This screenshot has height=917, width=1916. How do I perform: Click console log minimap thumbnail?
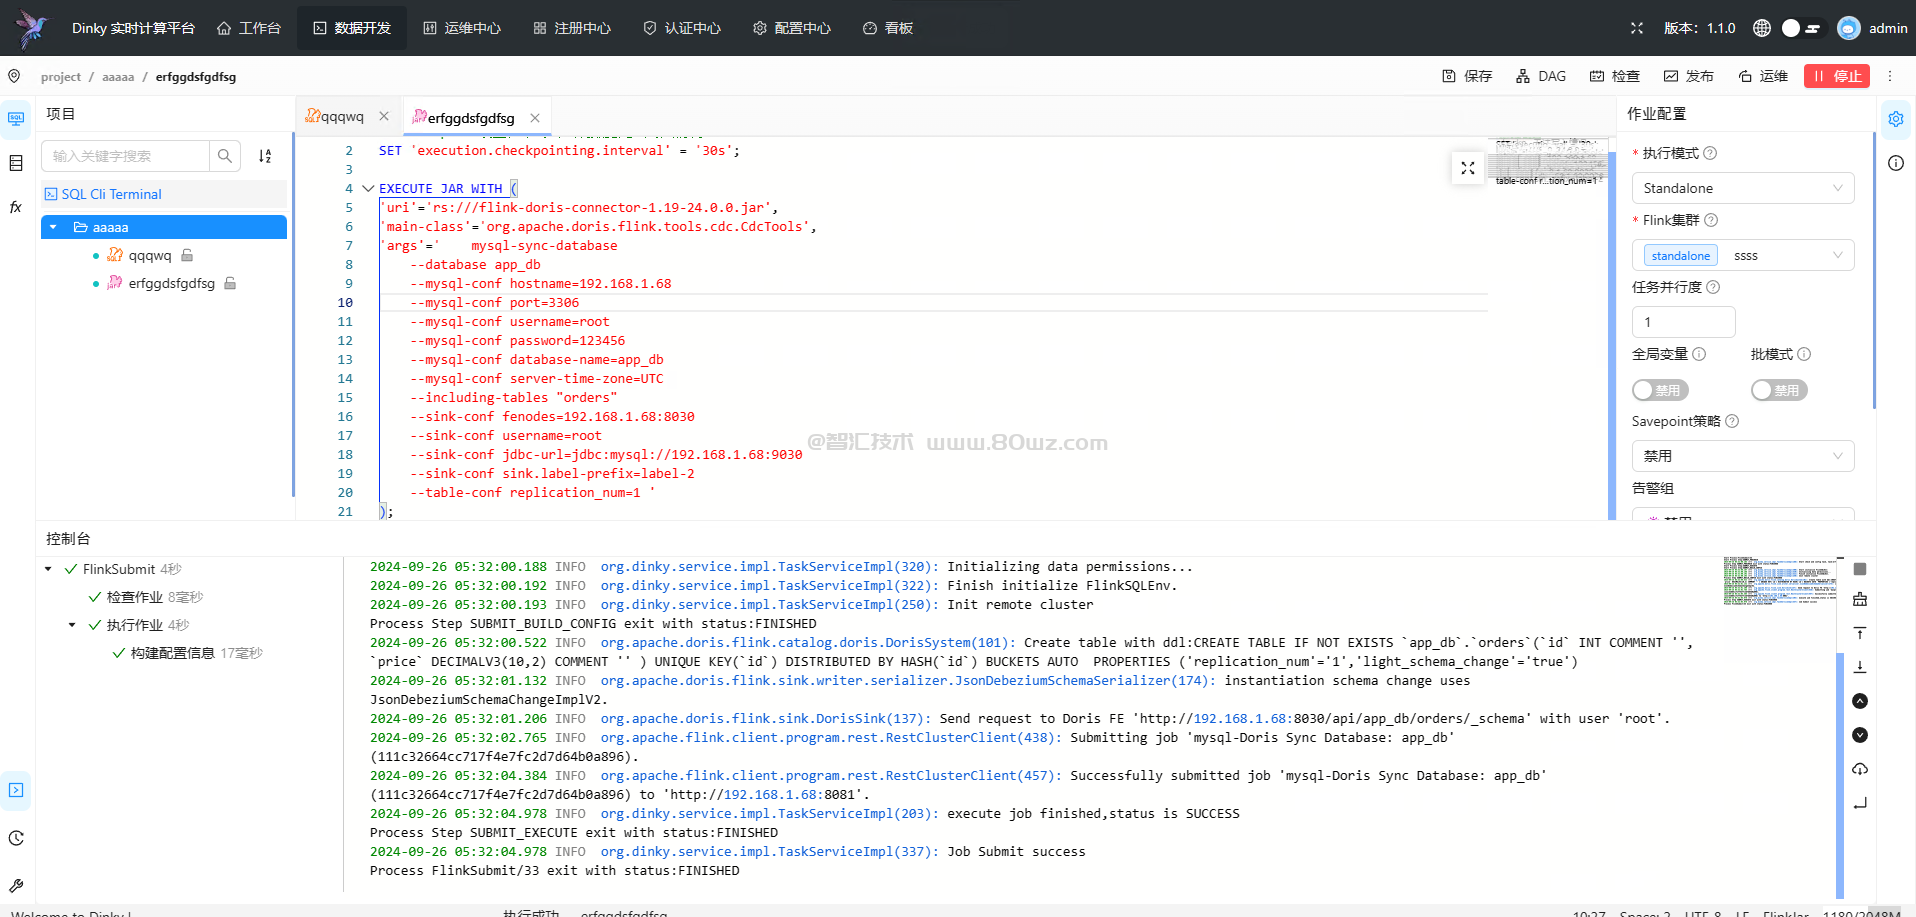pos(1780,581)
